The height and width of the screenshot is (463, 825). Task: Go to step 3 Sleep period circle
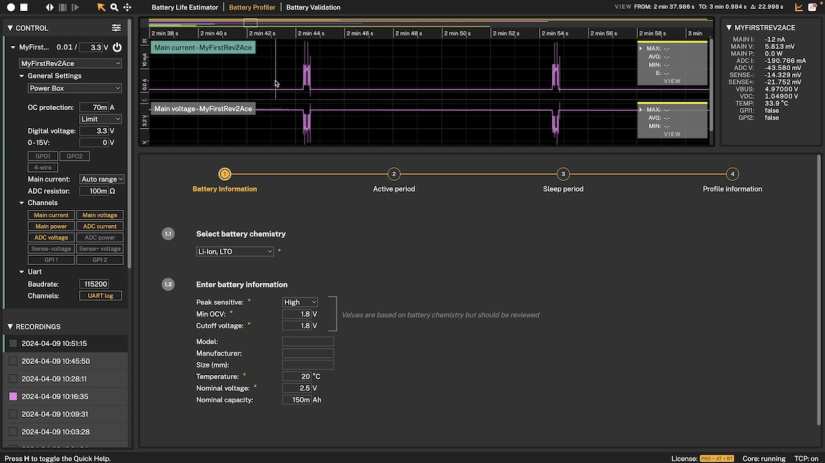click(563, 174)
